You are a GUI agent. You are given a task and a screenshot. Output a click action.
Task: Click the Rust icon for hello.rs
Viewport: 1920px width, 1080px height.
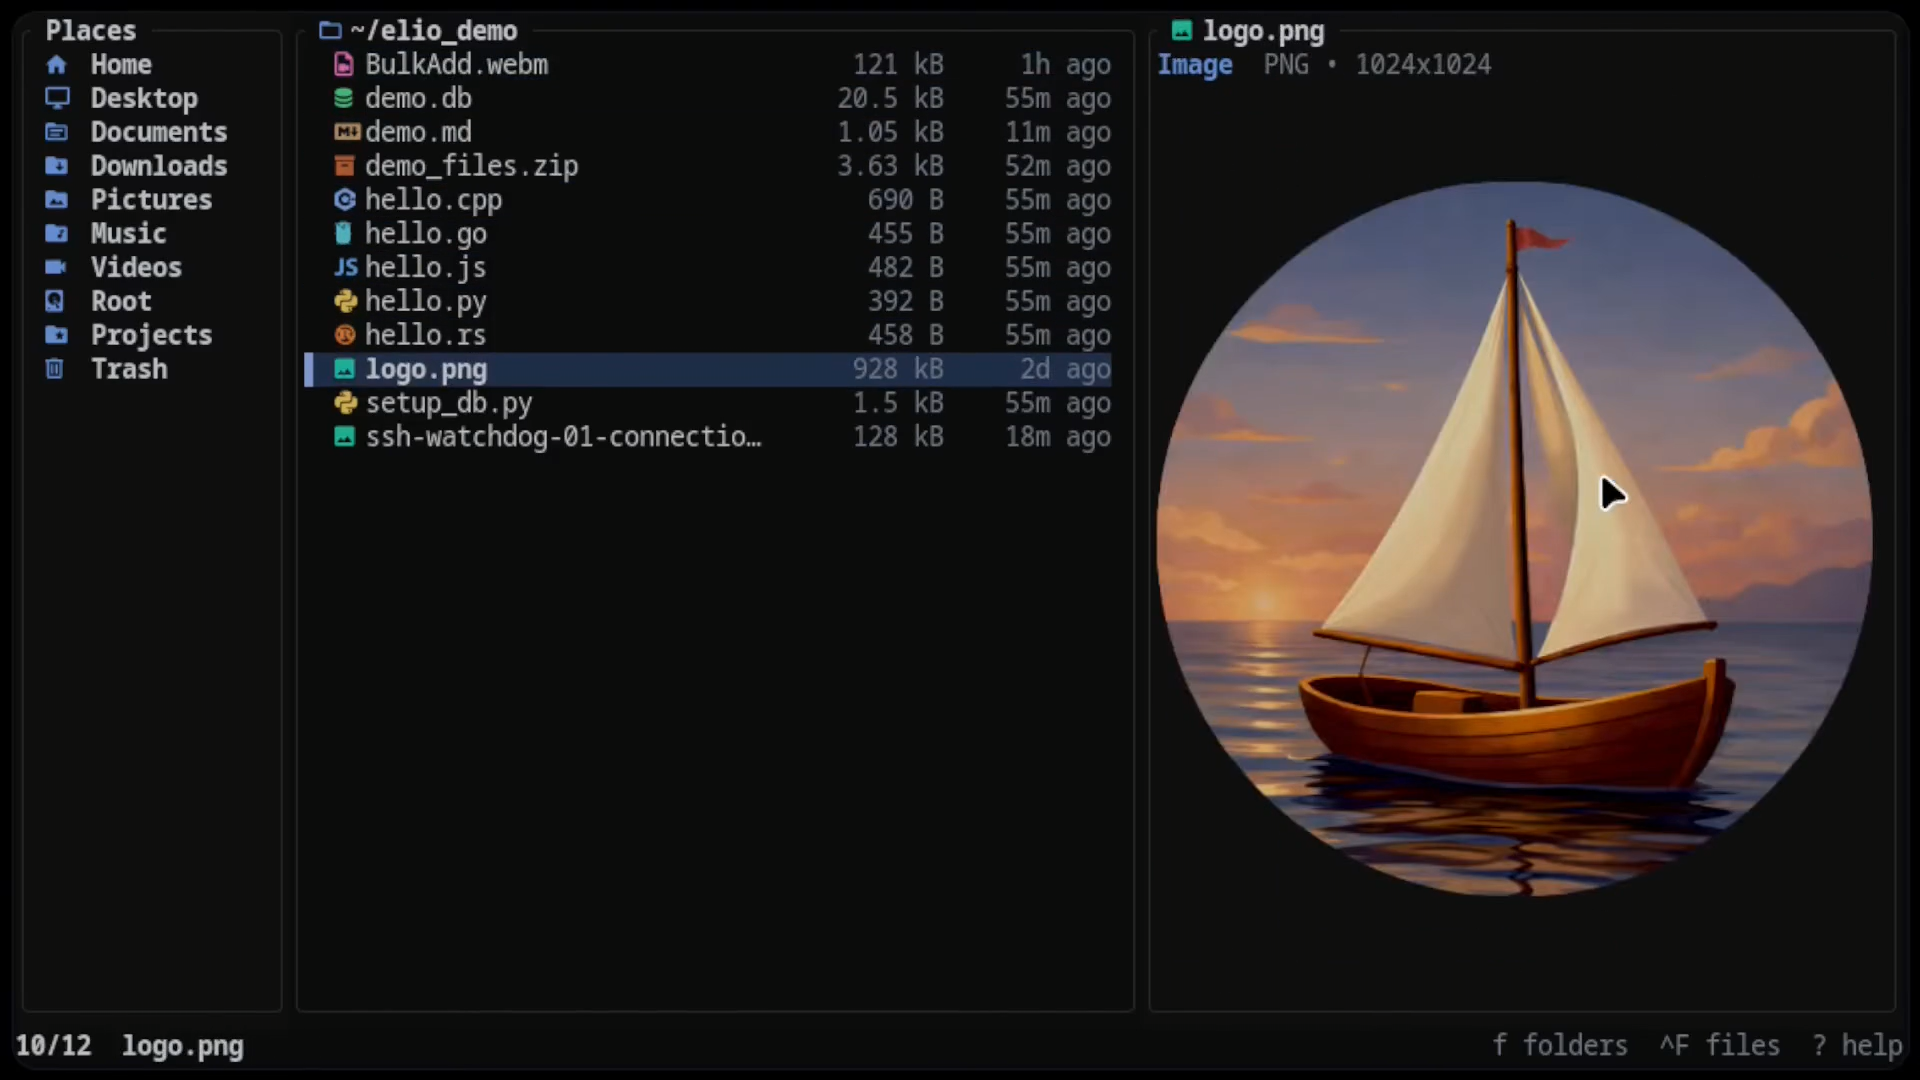click(345, 335)
